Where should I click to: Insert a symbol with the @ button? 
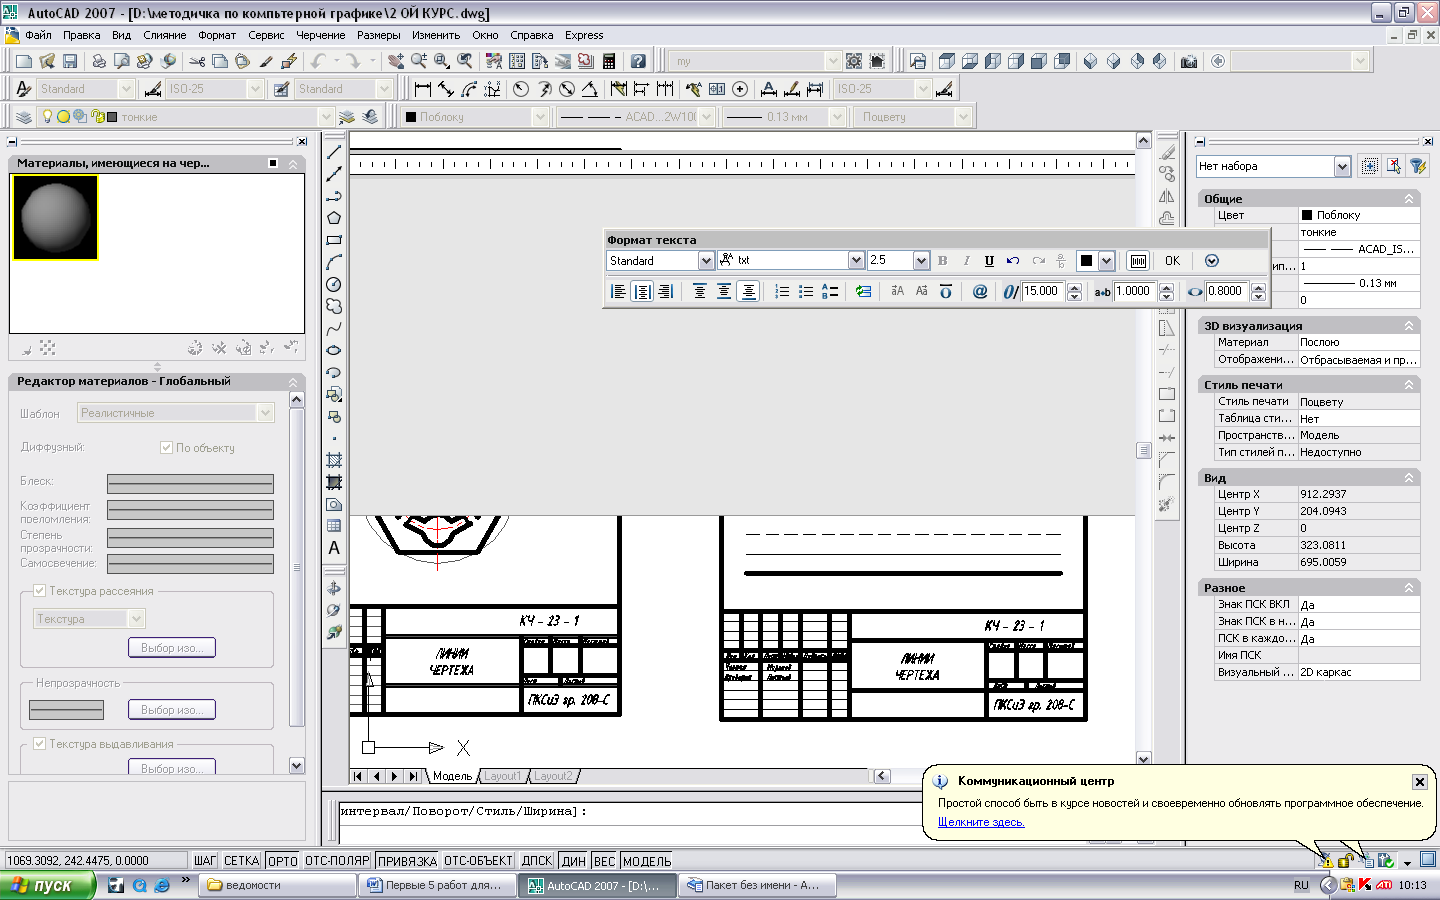(x=980, y=291)
